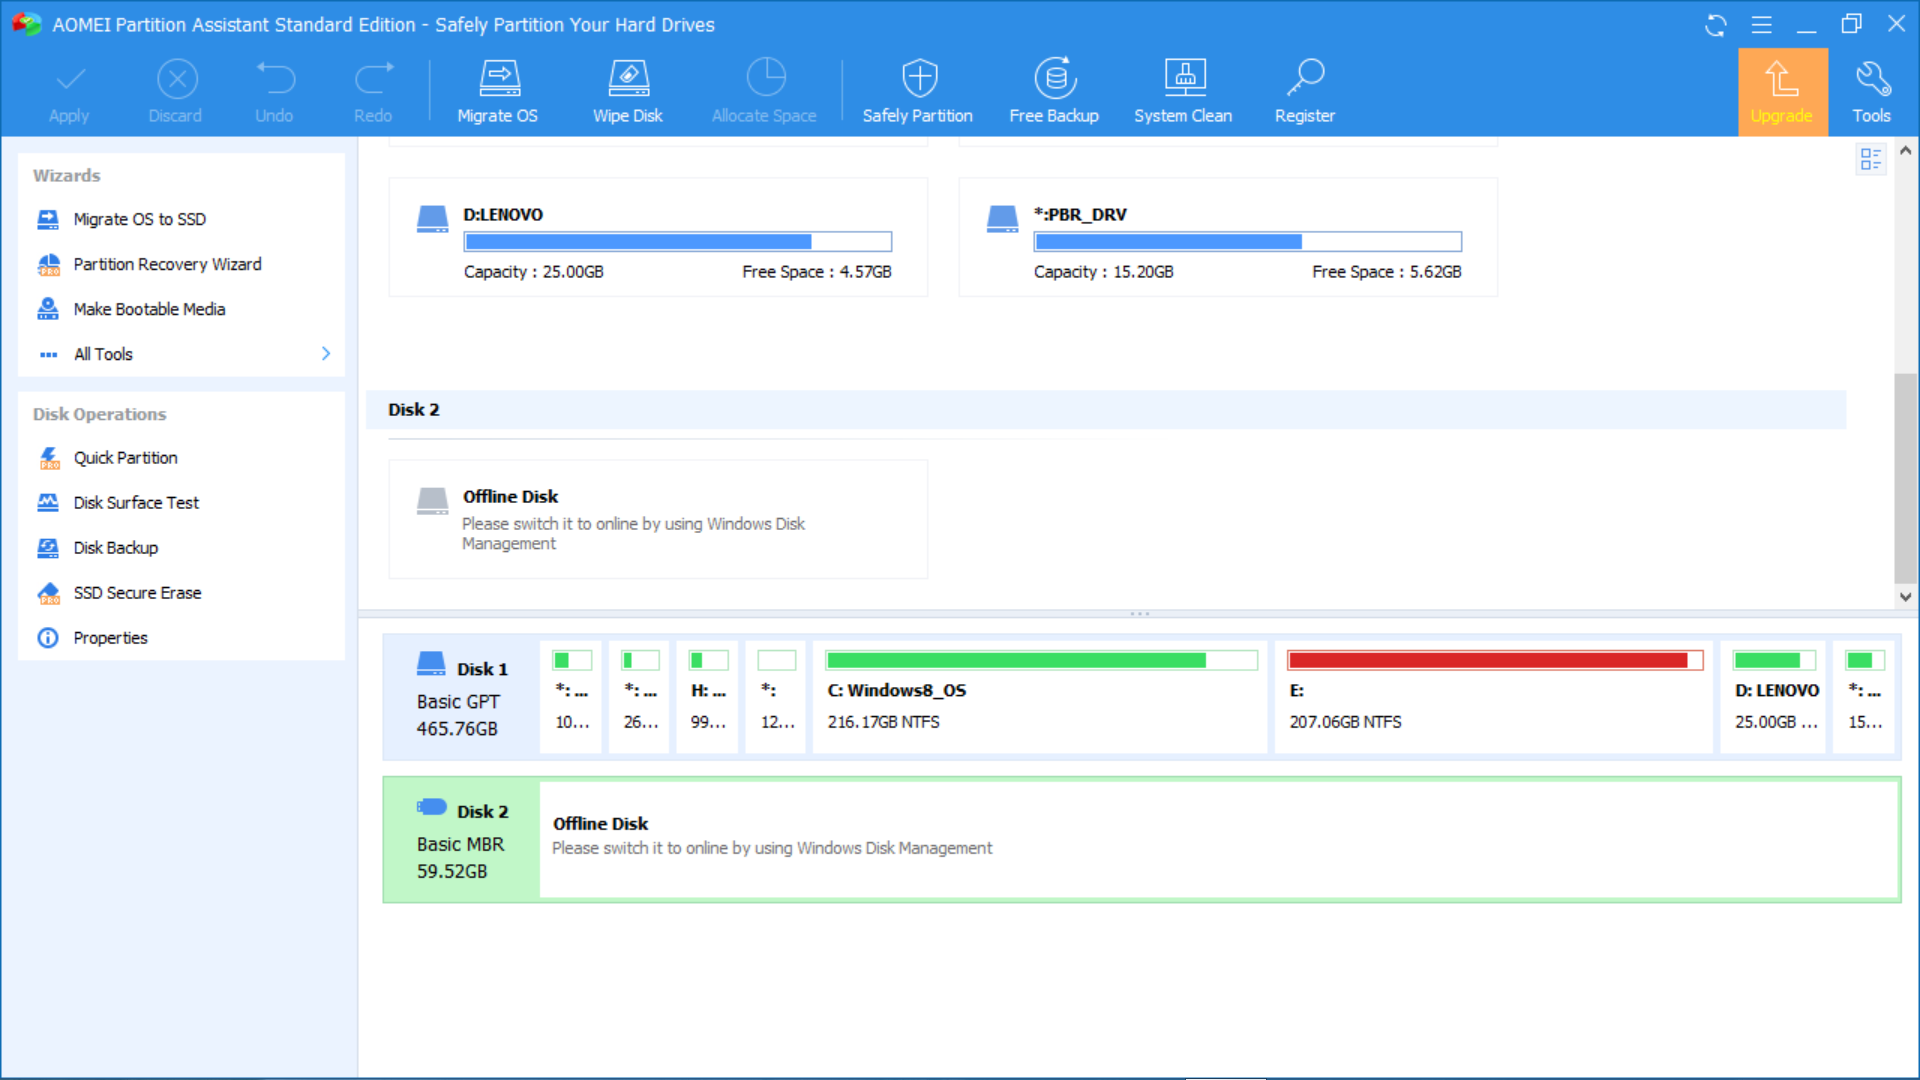
Task: Click the Discard toolbar icon
Action: tap(177, 78)
